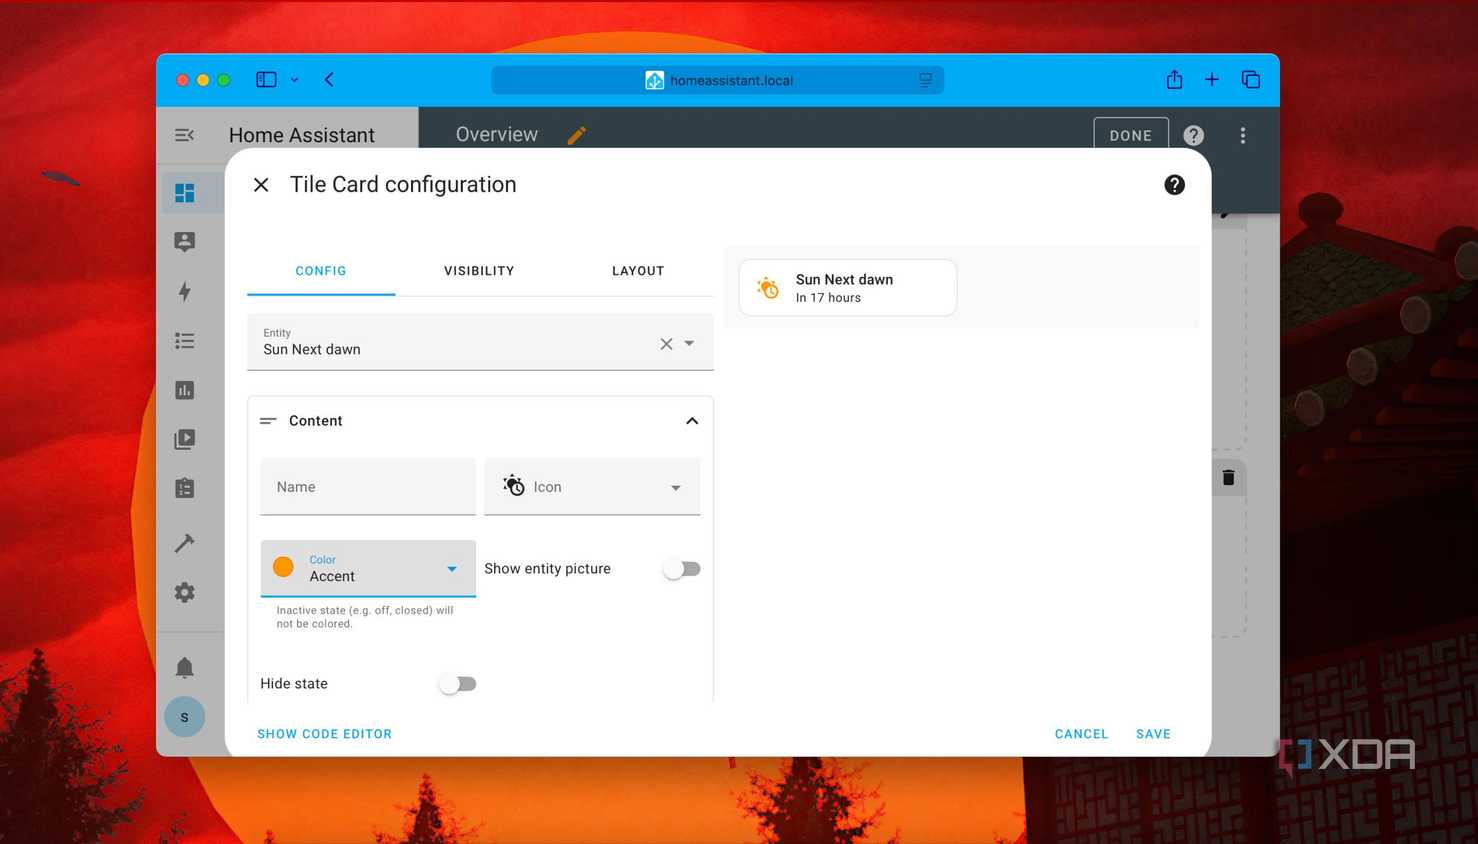Click the Sun Next dawn tile icon
This screenshot has height=844, width=1478.
[x=768, y=288]
